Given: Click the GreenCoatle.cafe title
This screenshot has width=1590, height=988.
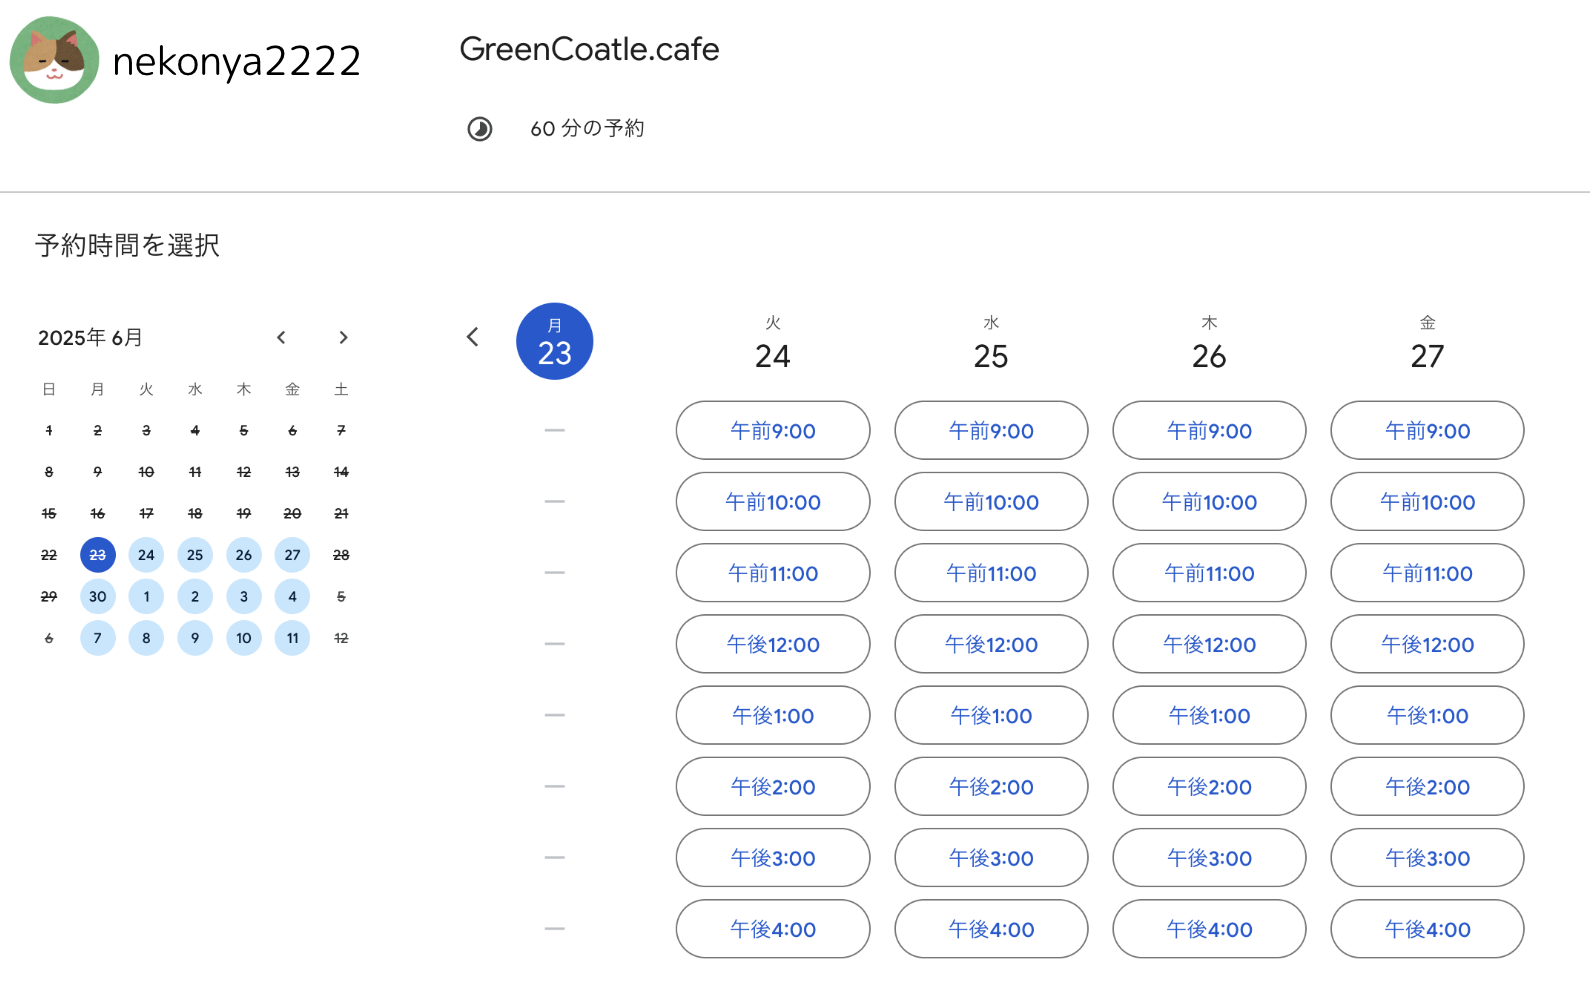Looking at the screenshot, I should point(589,49).
